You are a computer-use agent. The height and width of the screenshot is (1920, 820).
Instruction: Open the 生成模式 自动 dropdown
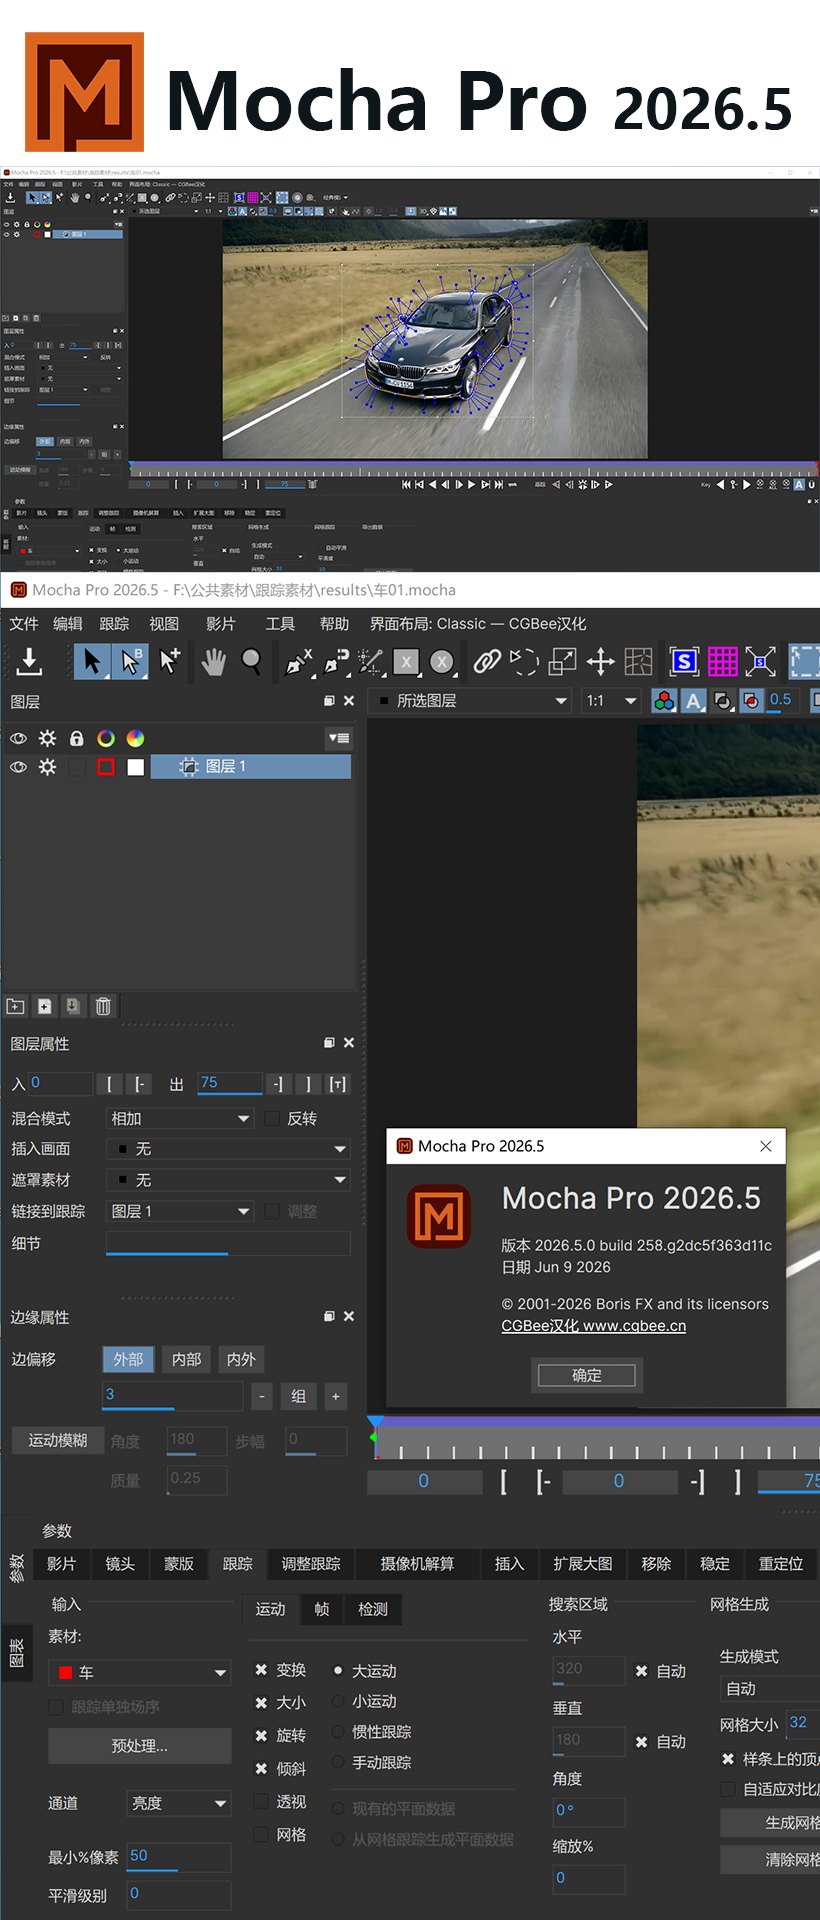pyautogui.click(x=770, y=1689)
